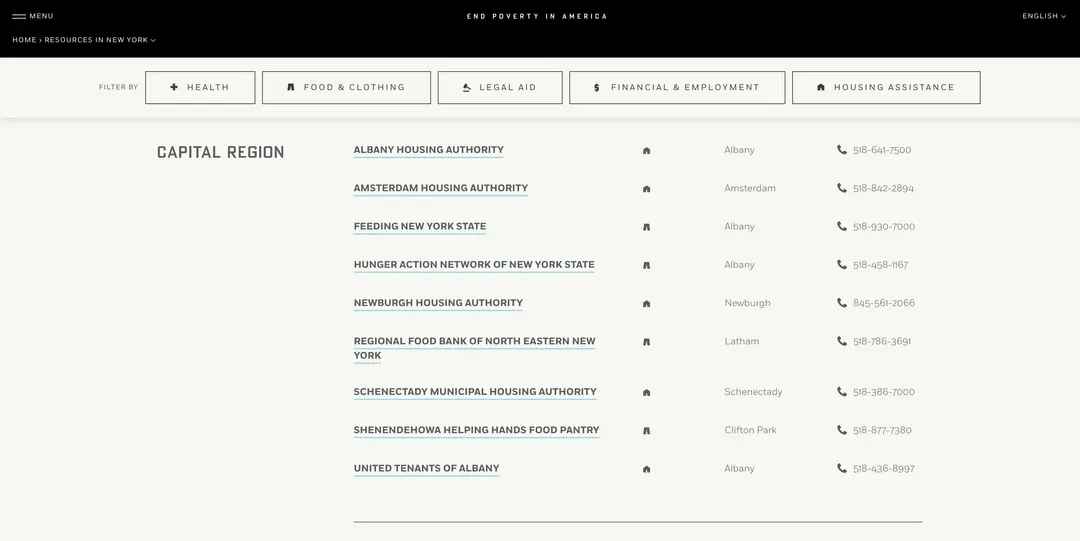Click food icon for Feeding New York State row
The height and width of the screenshot is (541, 1080).
646,227
